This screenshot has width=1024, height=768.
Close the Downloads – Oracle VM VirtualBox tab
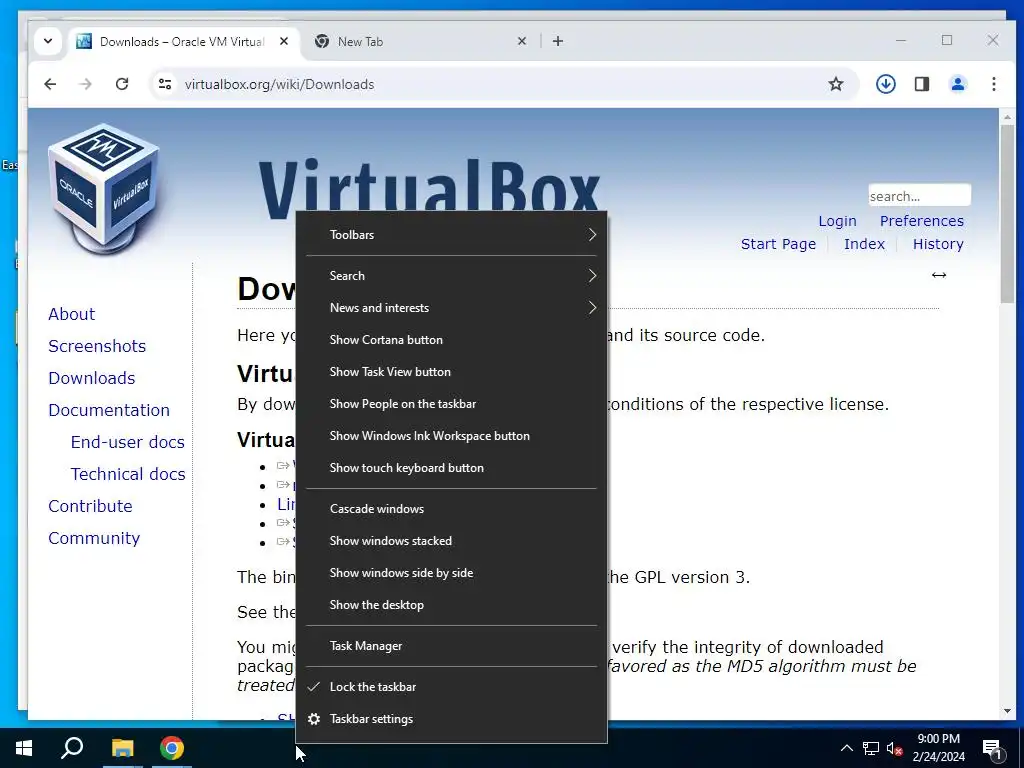pos(284,41)
